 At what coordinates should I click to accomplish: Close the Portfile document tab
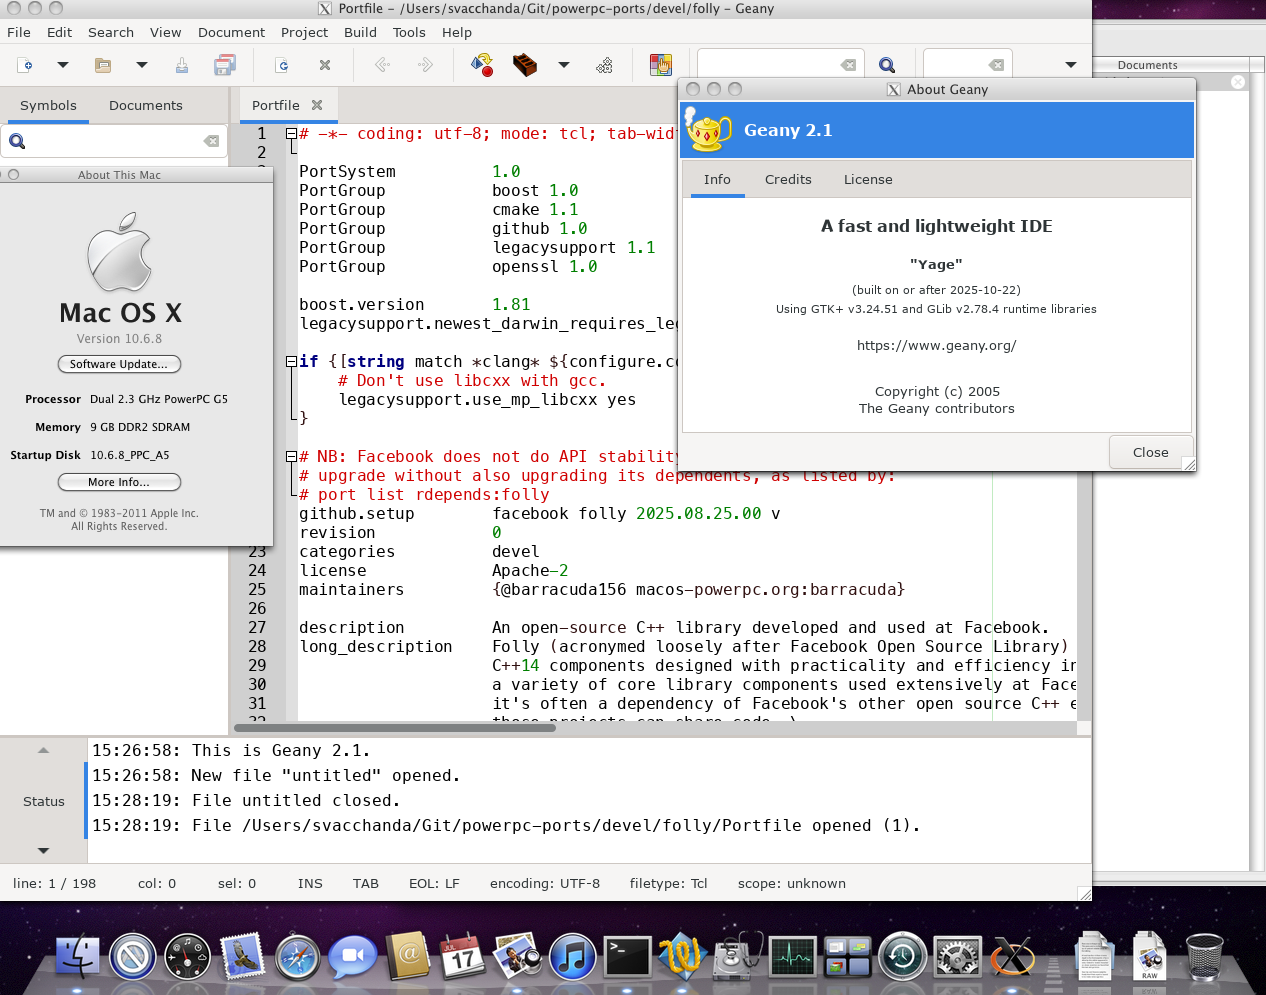[317, 105]
